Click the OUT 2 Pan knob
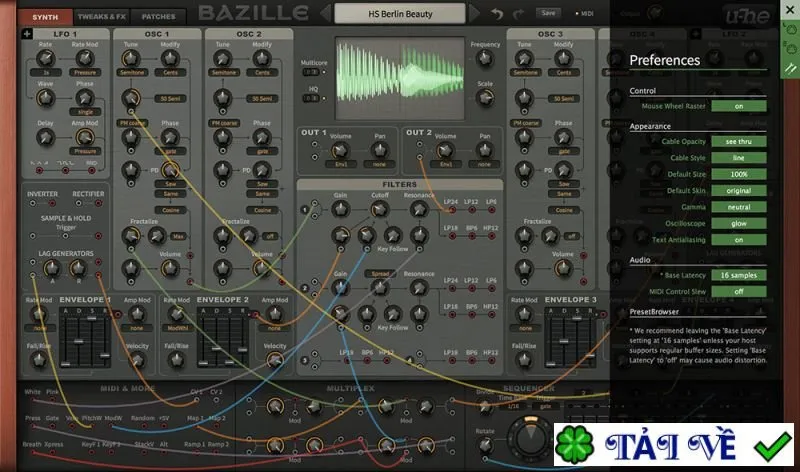 [484, 150]
